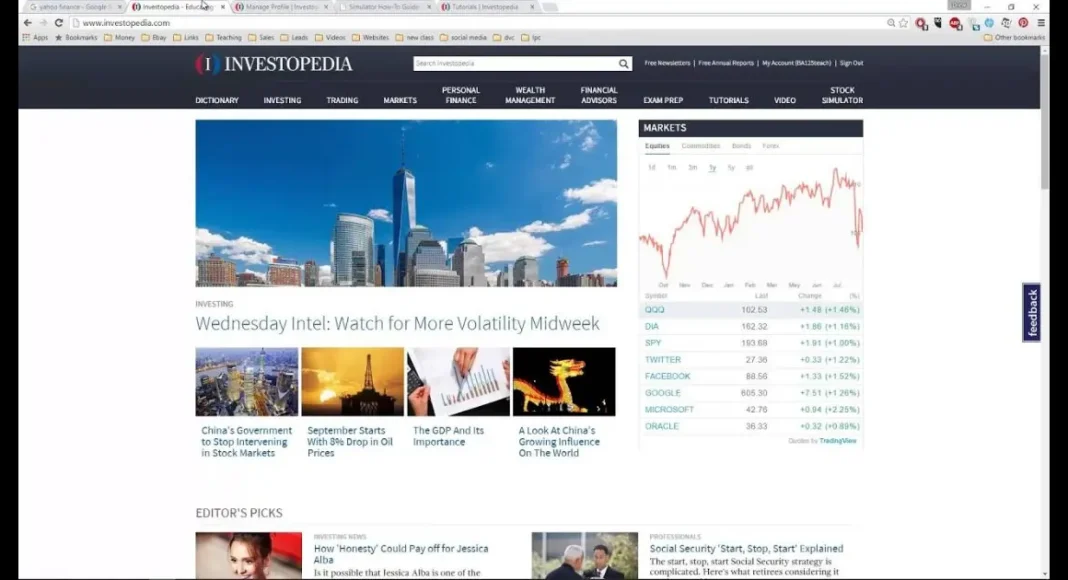Click the QQQ symbol row
Image resolution: width=1068 pixels, height=580 pixels.
pyautogui.click(x=751, y=310)
